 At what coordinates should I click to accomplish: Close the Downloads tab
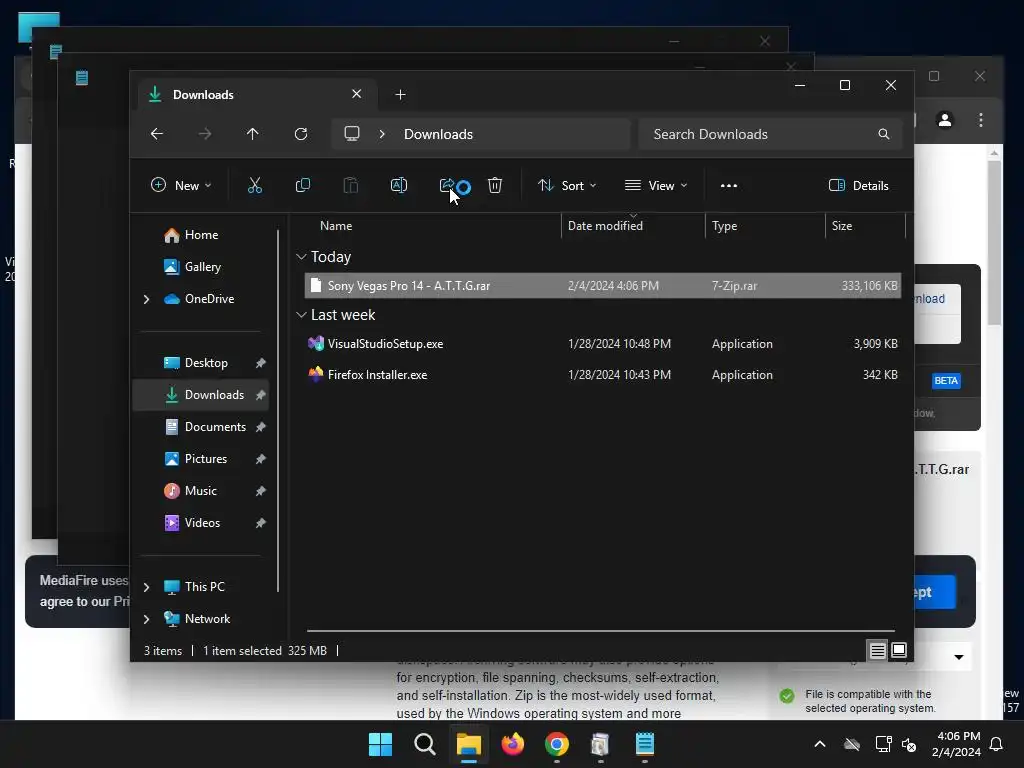357,94
